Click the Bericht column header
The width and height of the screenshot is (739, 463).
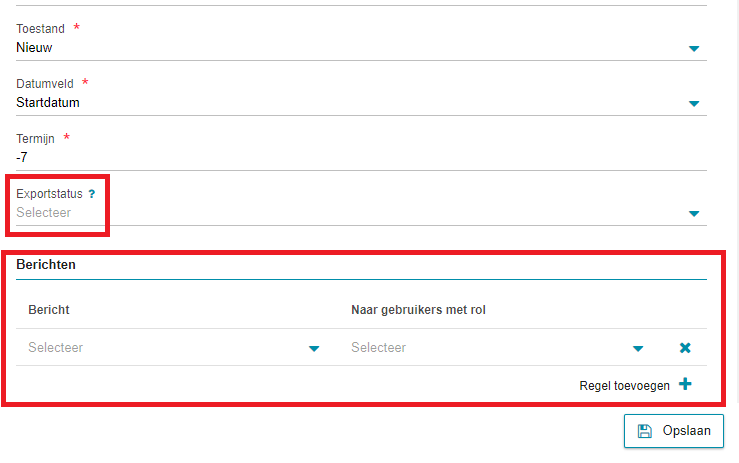click(49, 310)
